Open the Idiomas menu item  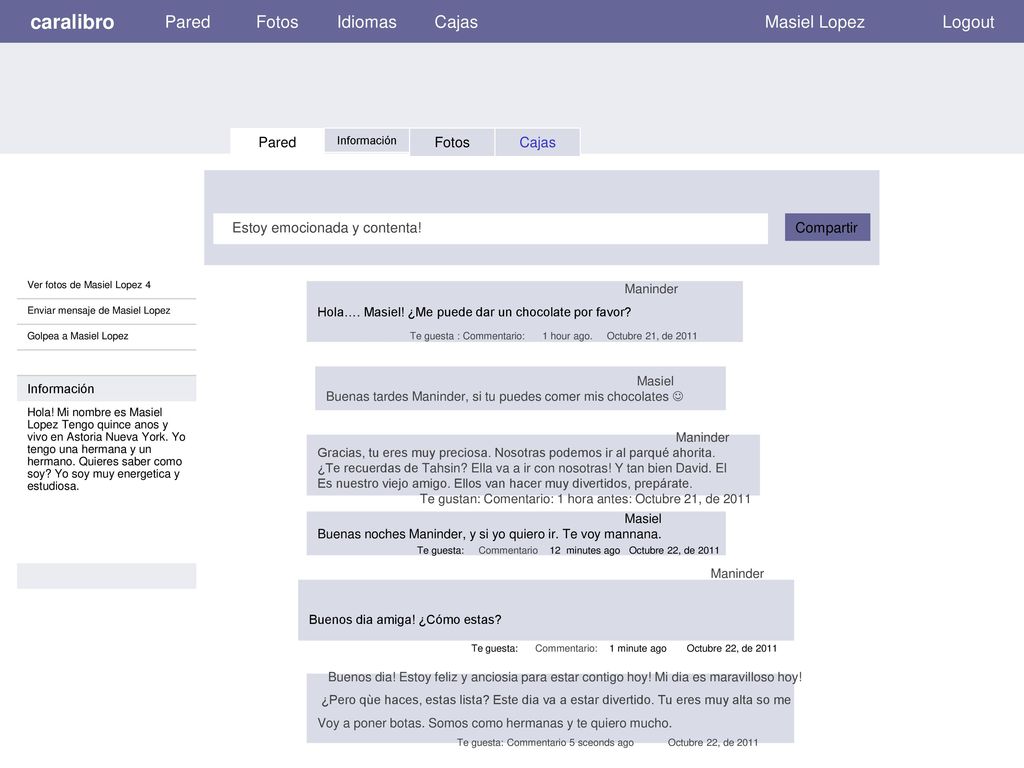(x=366, y=22)
